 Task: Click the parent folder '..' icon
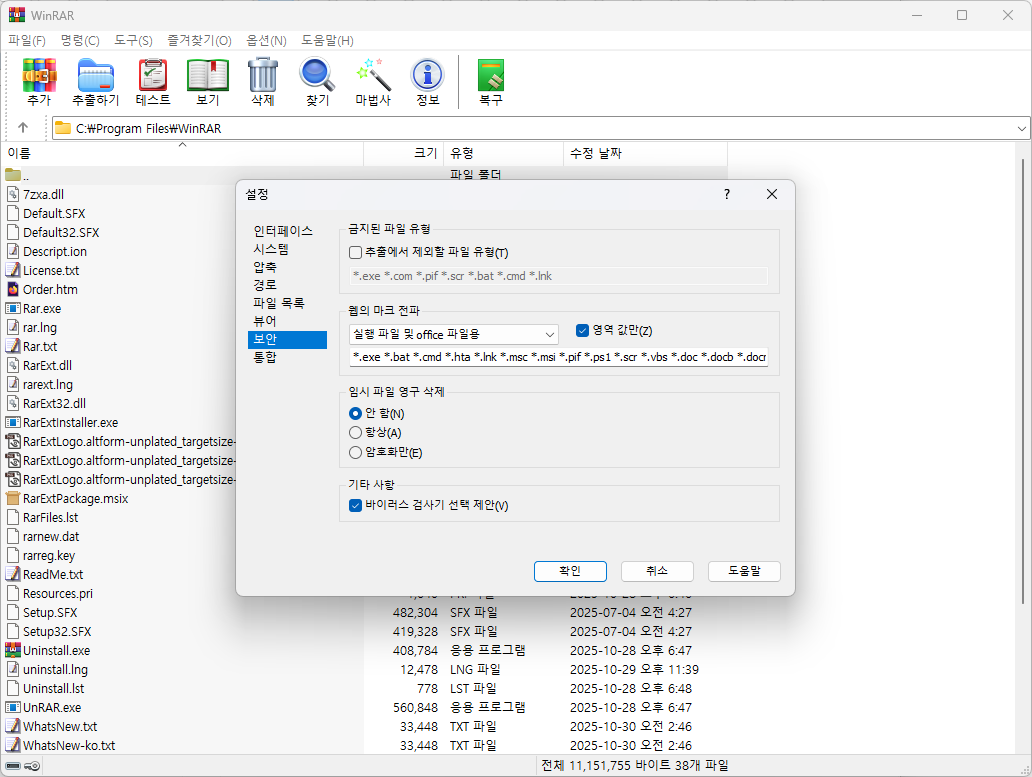tap(13, 175)
